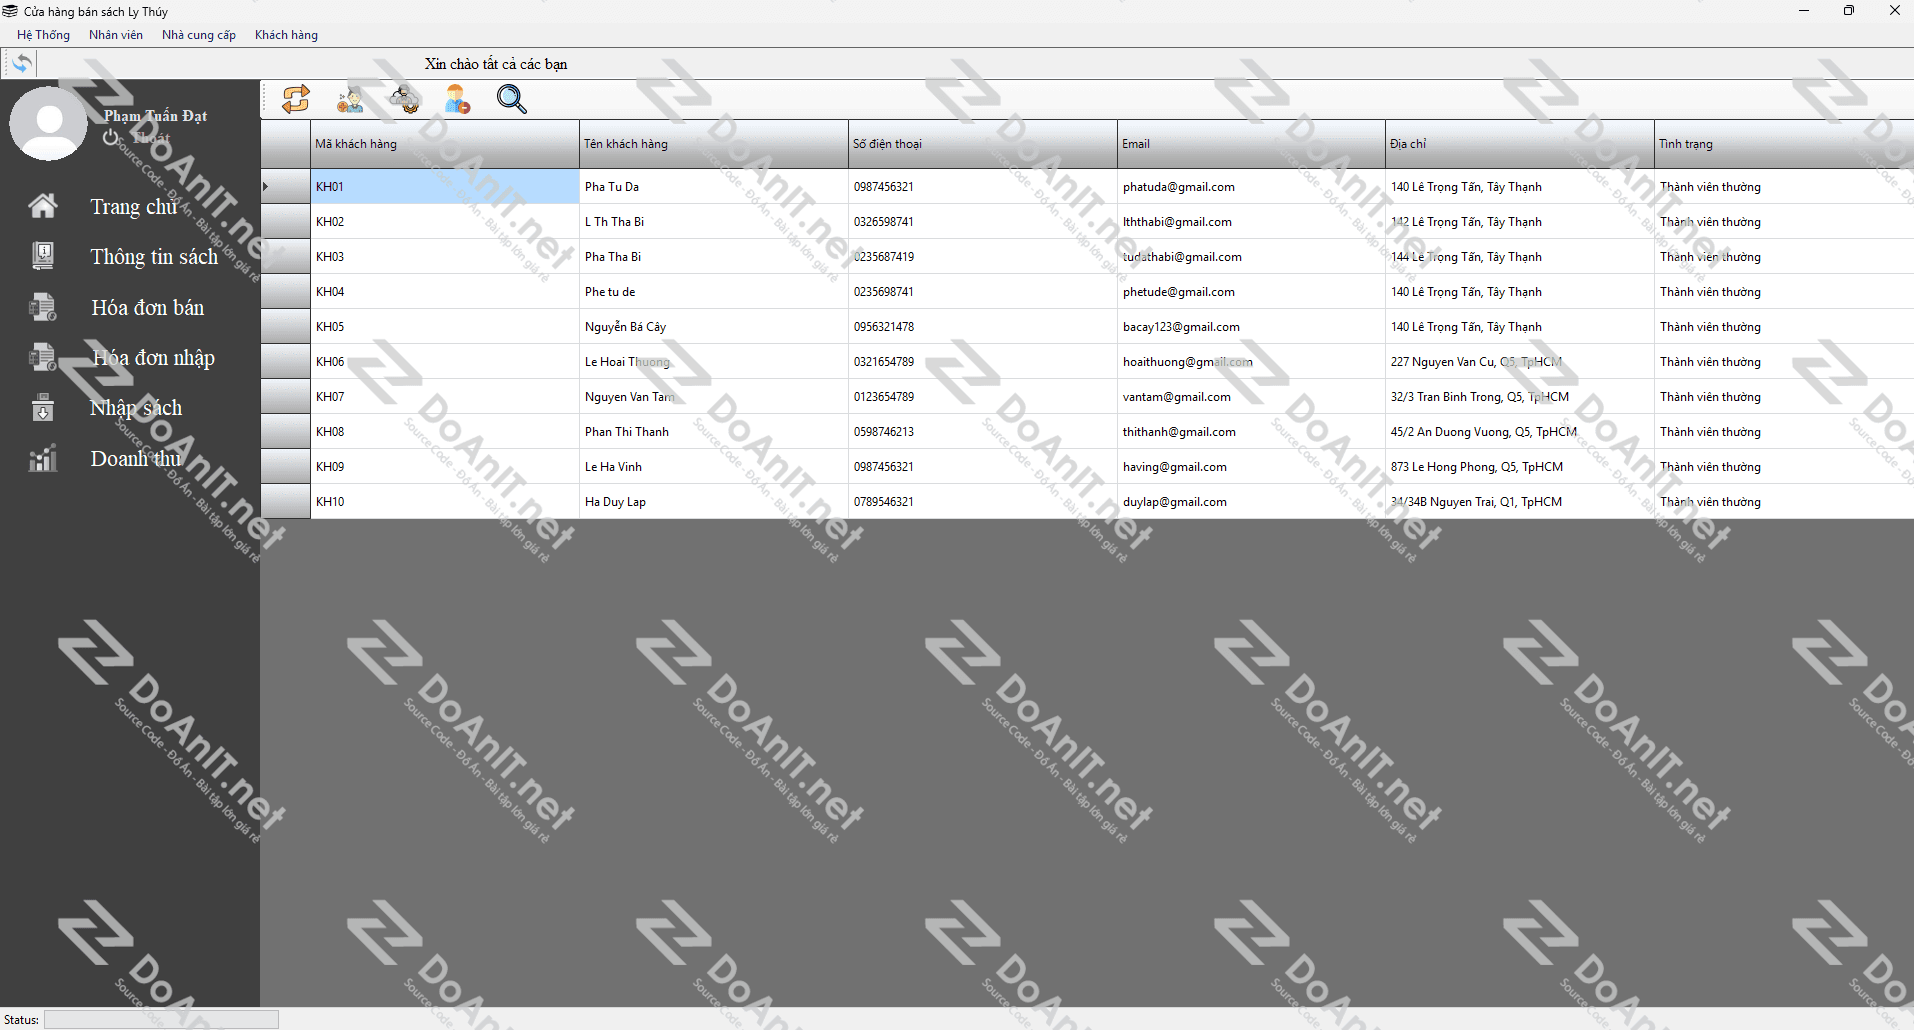This screenshot has height=1030, width=1914.
Task: Open the Khách hàng menu
Action: coord(286,35)
